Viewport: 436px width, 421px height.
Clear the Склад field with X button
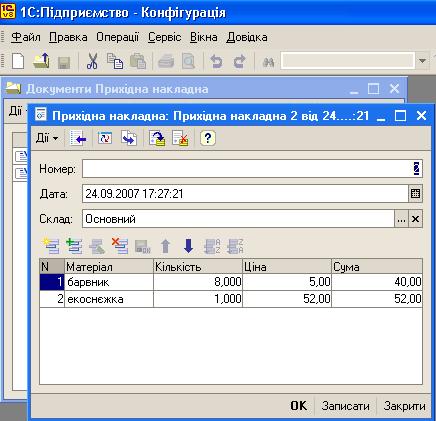[415, 219]
